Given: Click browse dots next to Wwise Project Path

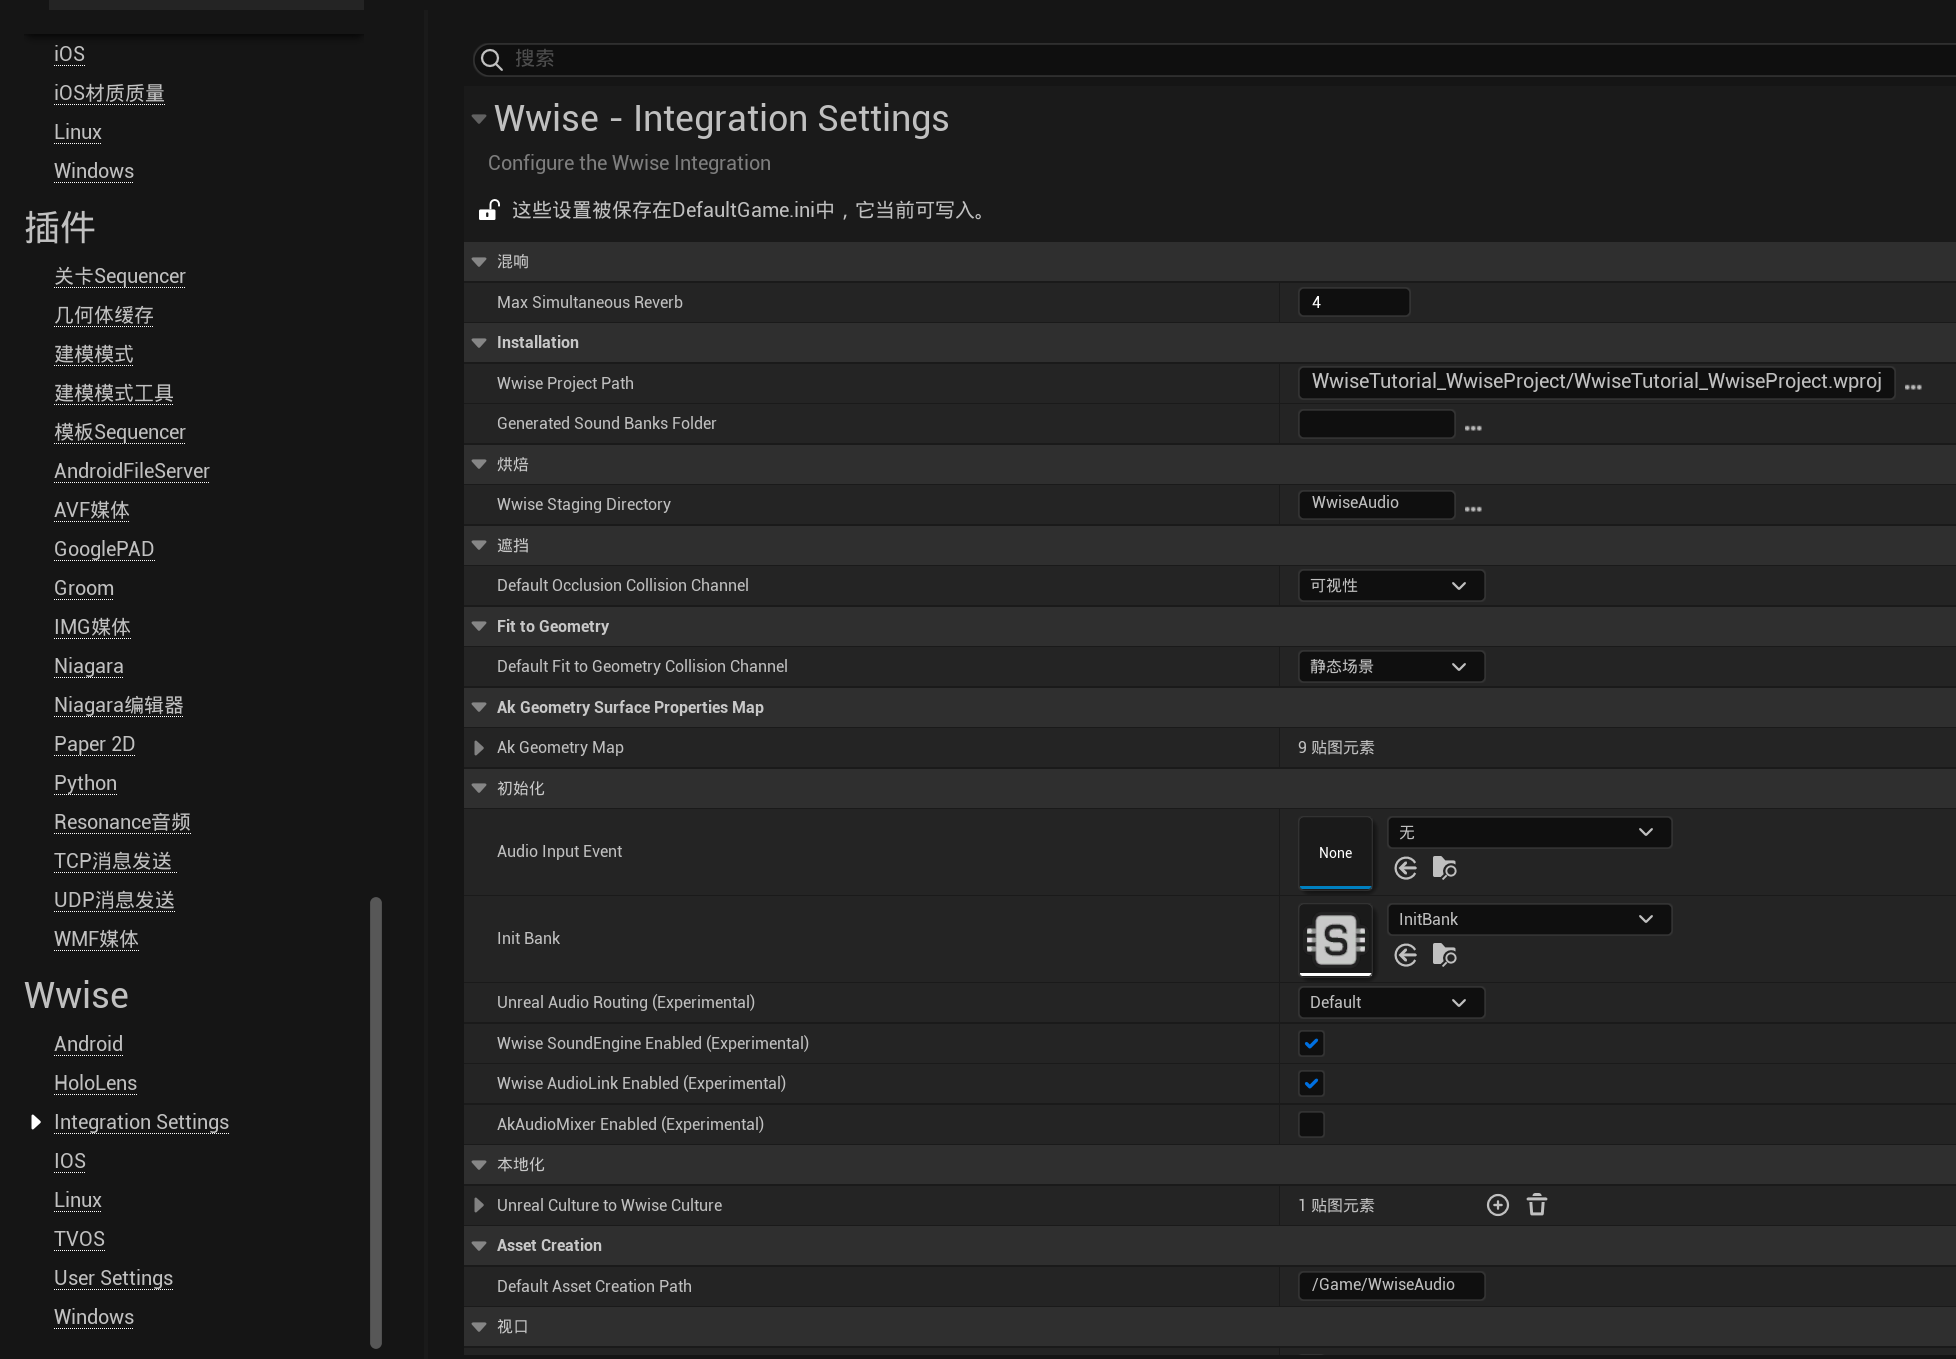Looking at the screenshot, I should [1912, 387].
